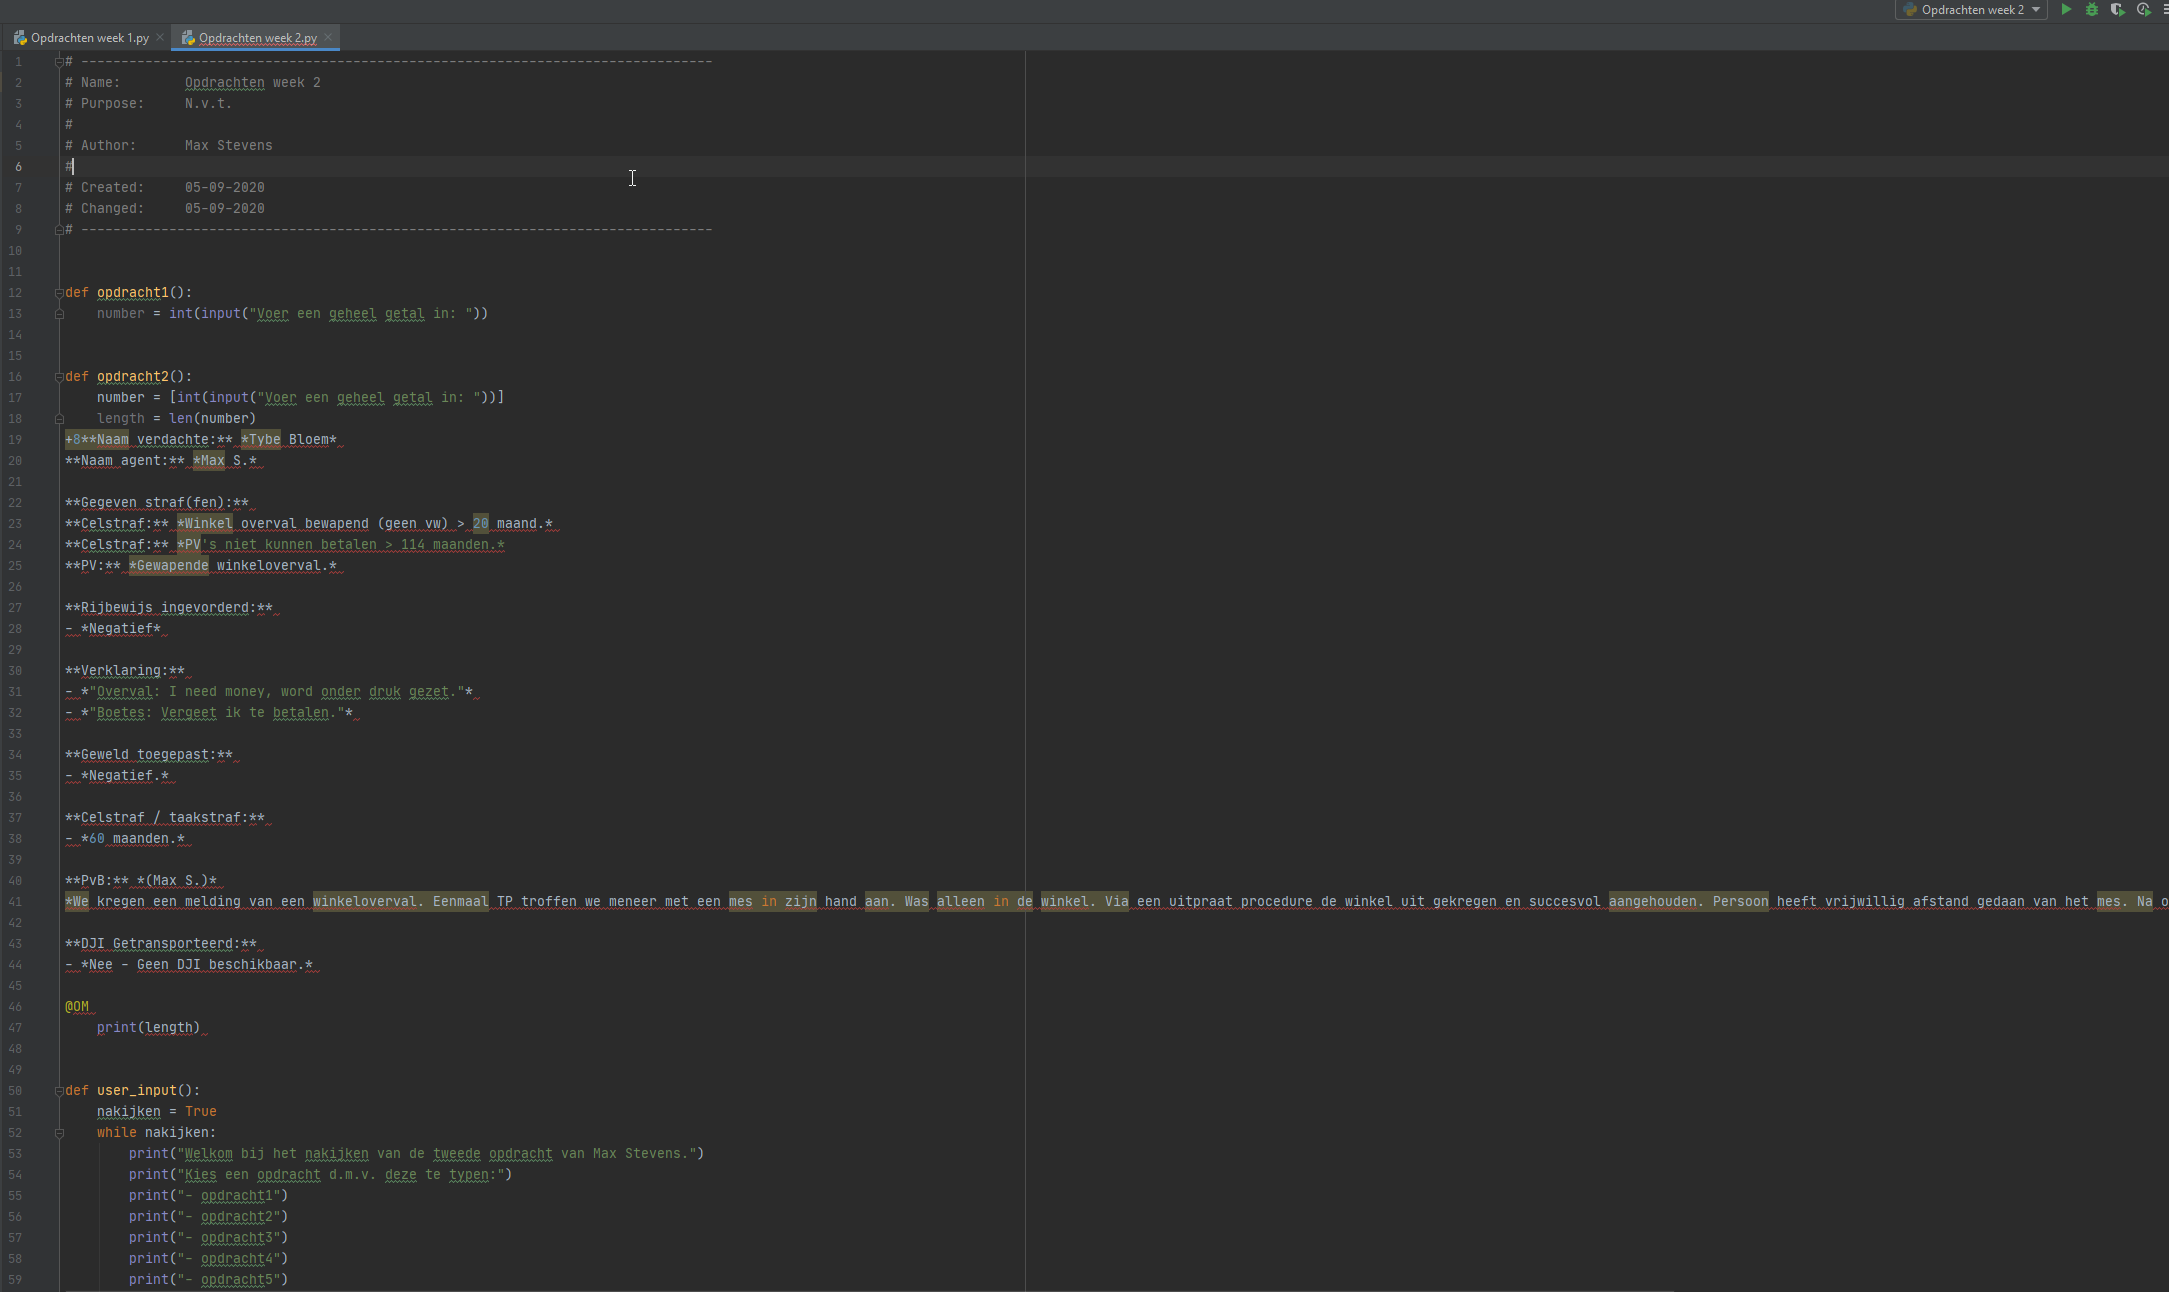This screenshot has width=2169, height=1292.
Task: Fold the while nakijken loop block
Action: tap(59, 1133)
